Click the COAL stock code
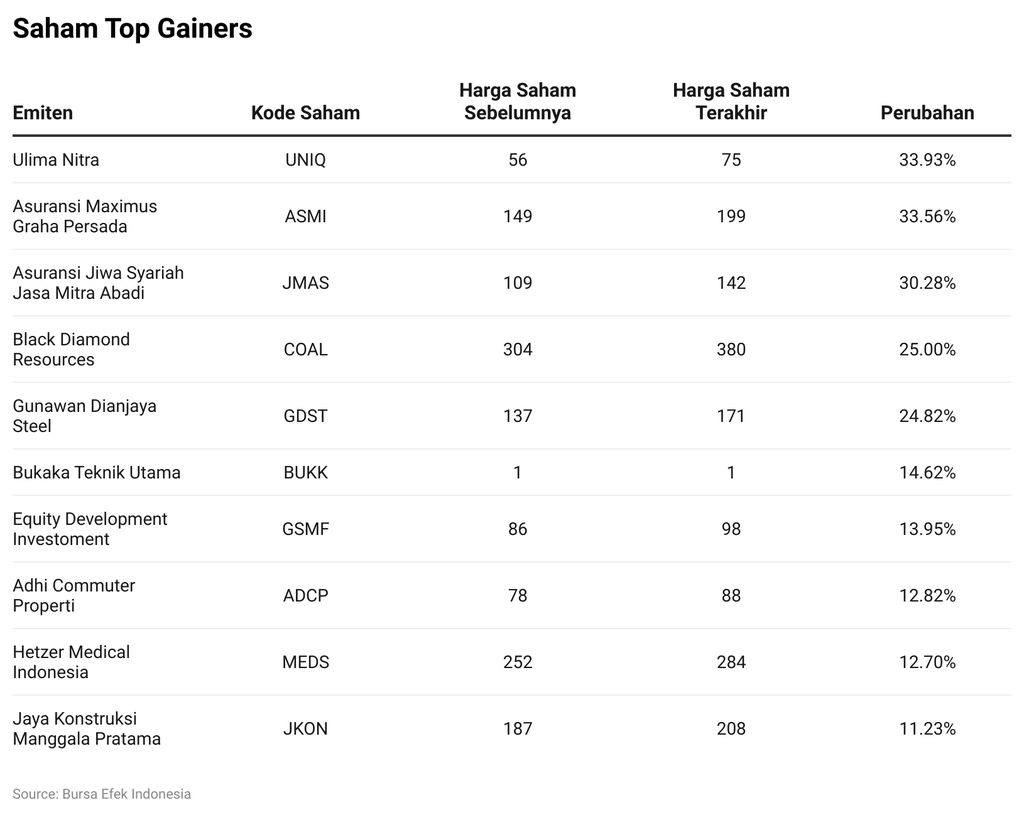 point(305,349)
